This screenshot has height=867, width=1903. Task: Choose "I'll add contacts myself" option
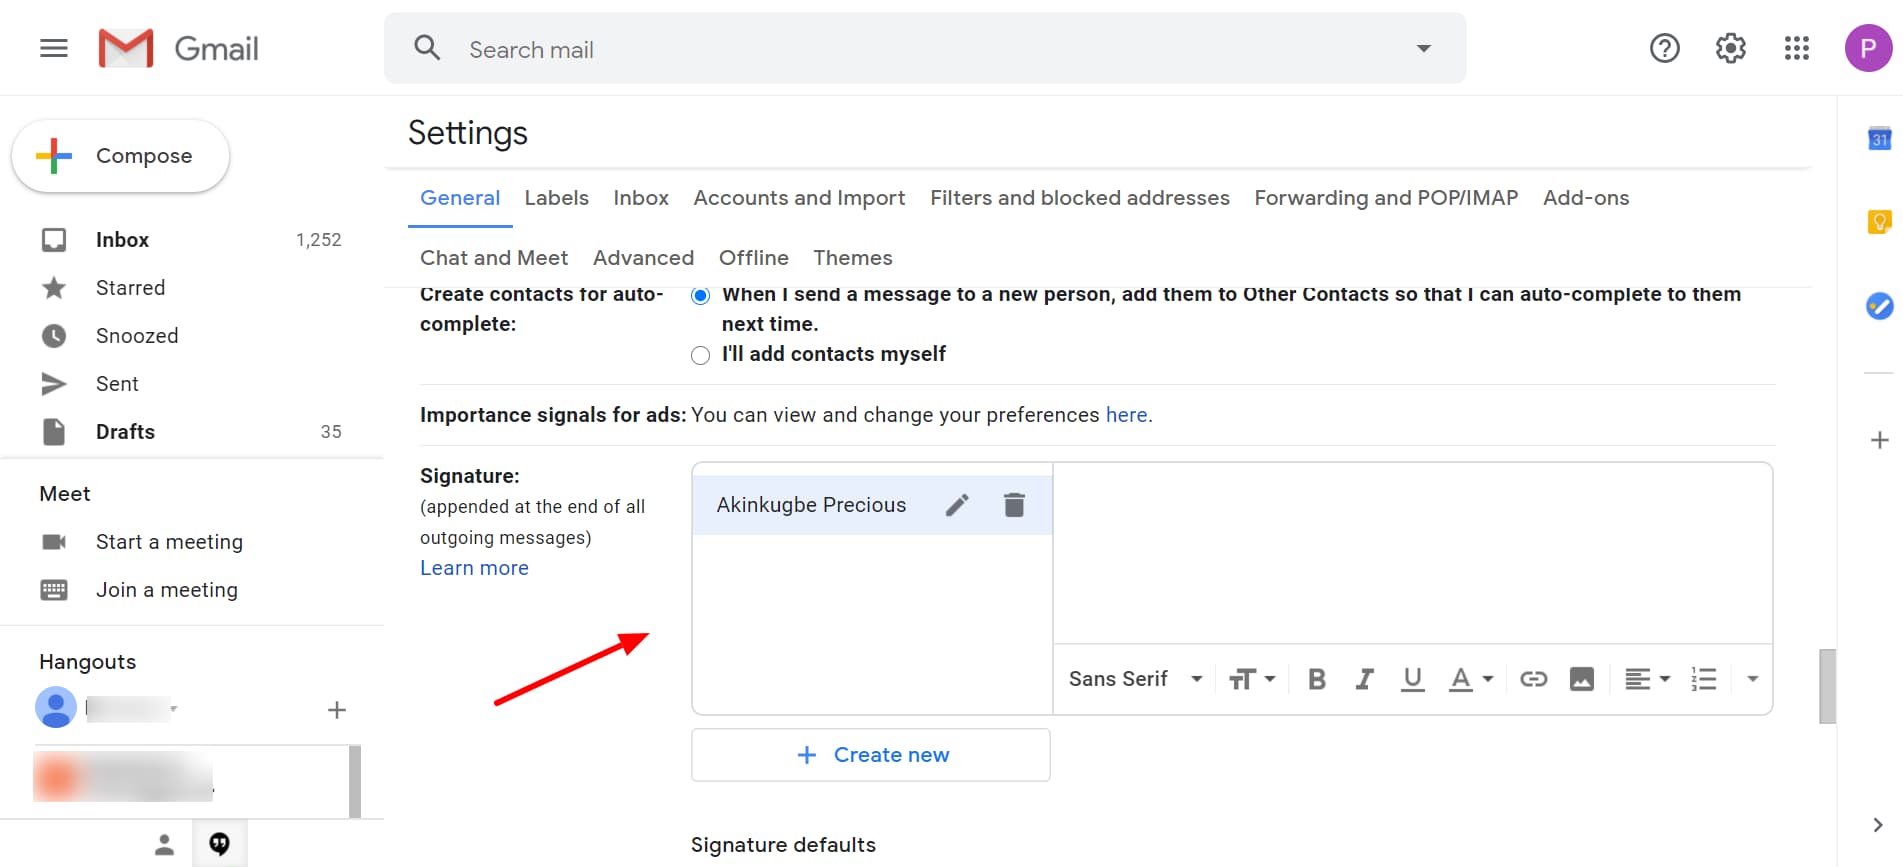[x=701, y=355]
